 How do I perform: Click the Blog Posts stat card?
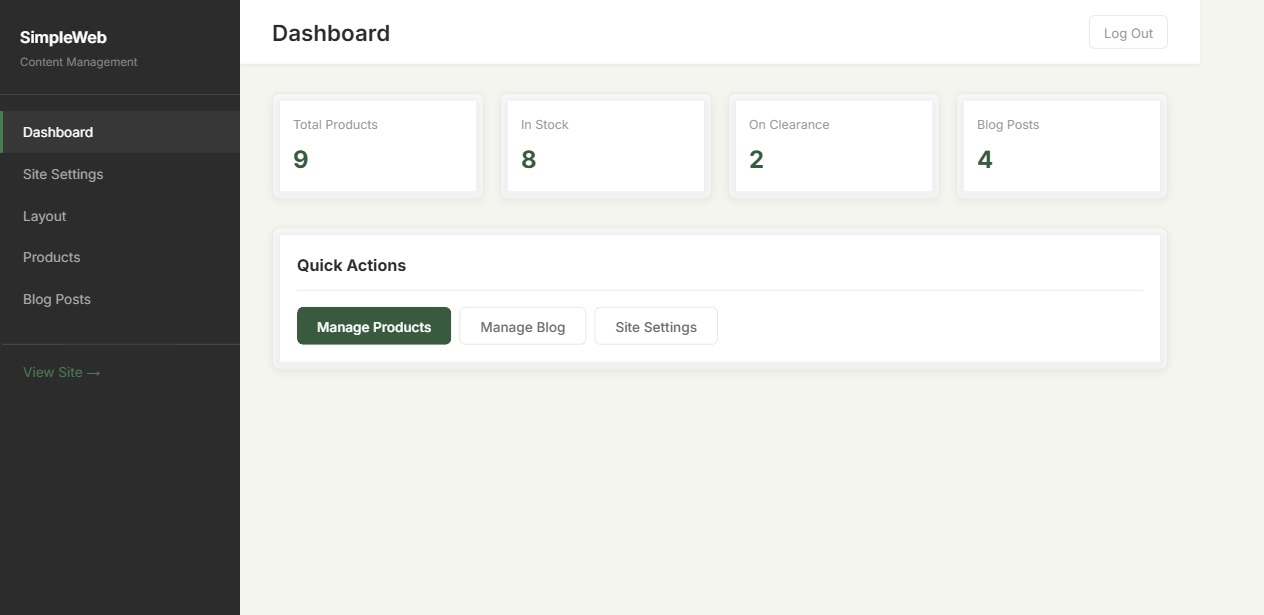1062,146
